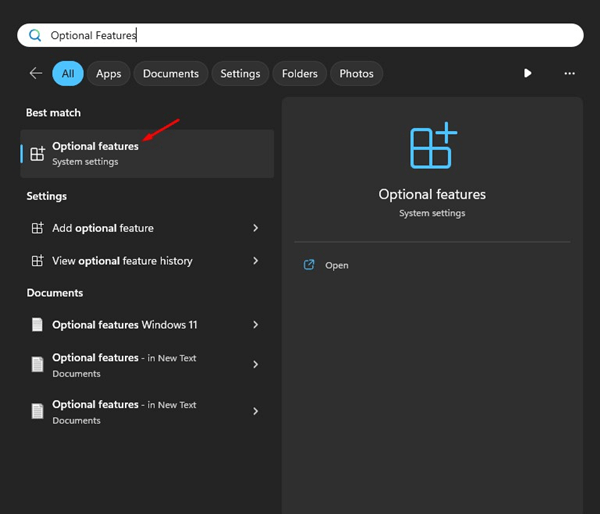
Task: Open Optional features from preview pane
Action: click(x=336, y=265)
